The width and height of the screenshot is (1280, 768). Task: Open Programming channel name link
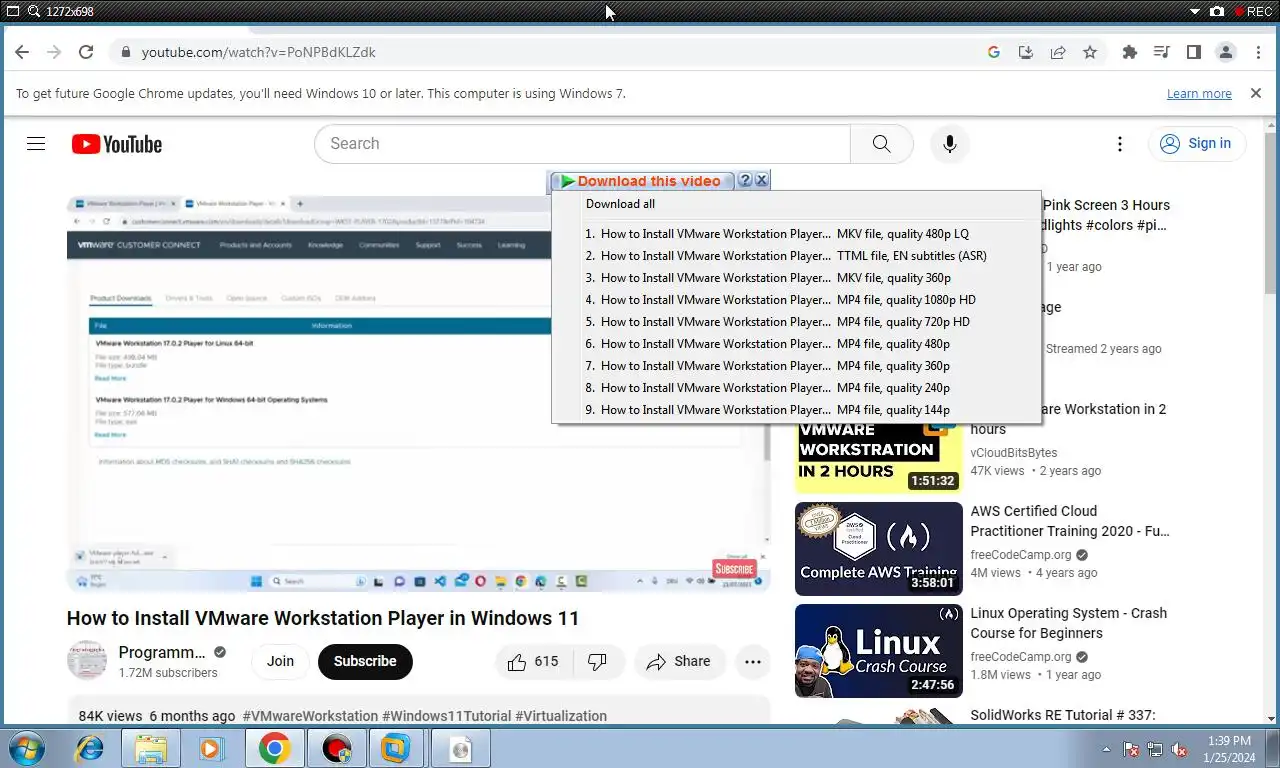tap(162, 652)
